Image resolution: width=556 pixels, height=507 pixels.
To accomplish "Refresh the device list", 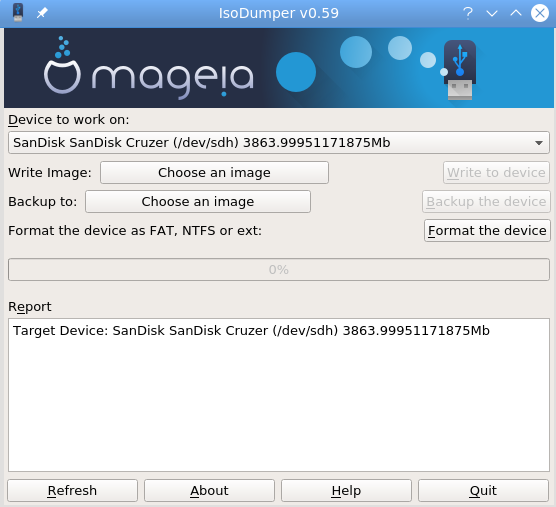I will click(72, 491).
